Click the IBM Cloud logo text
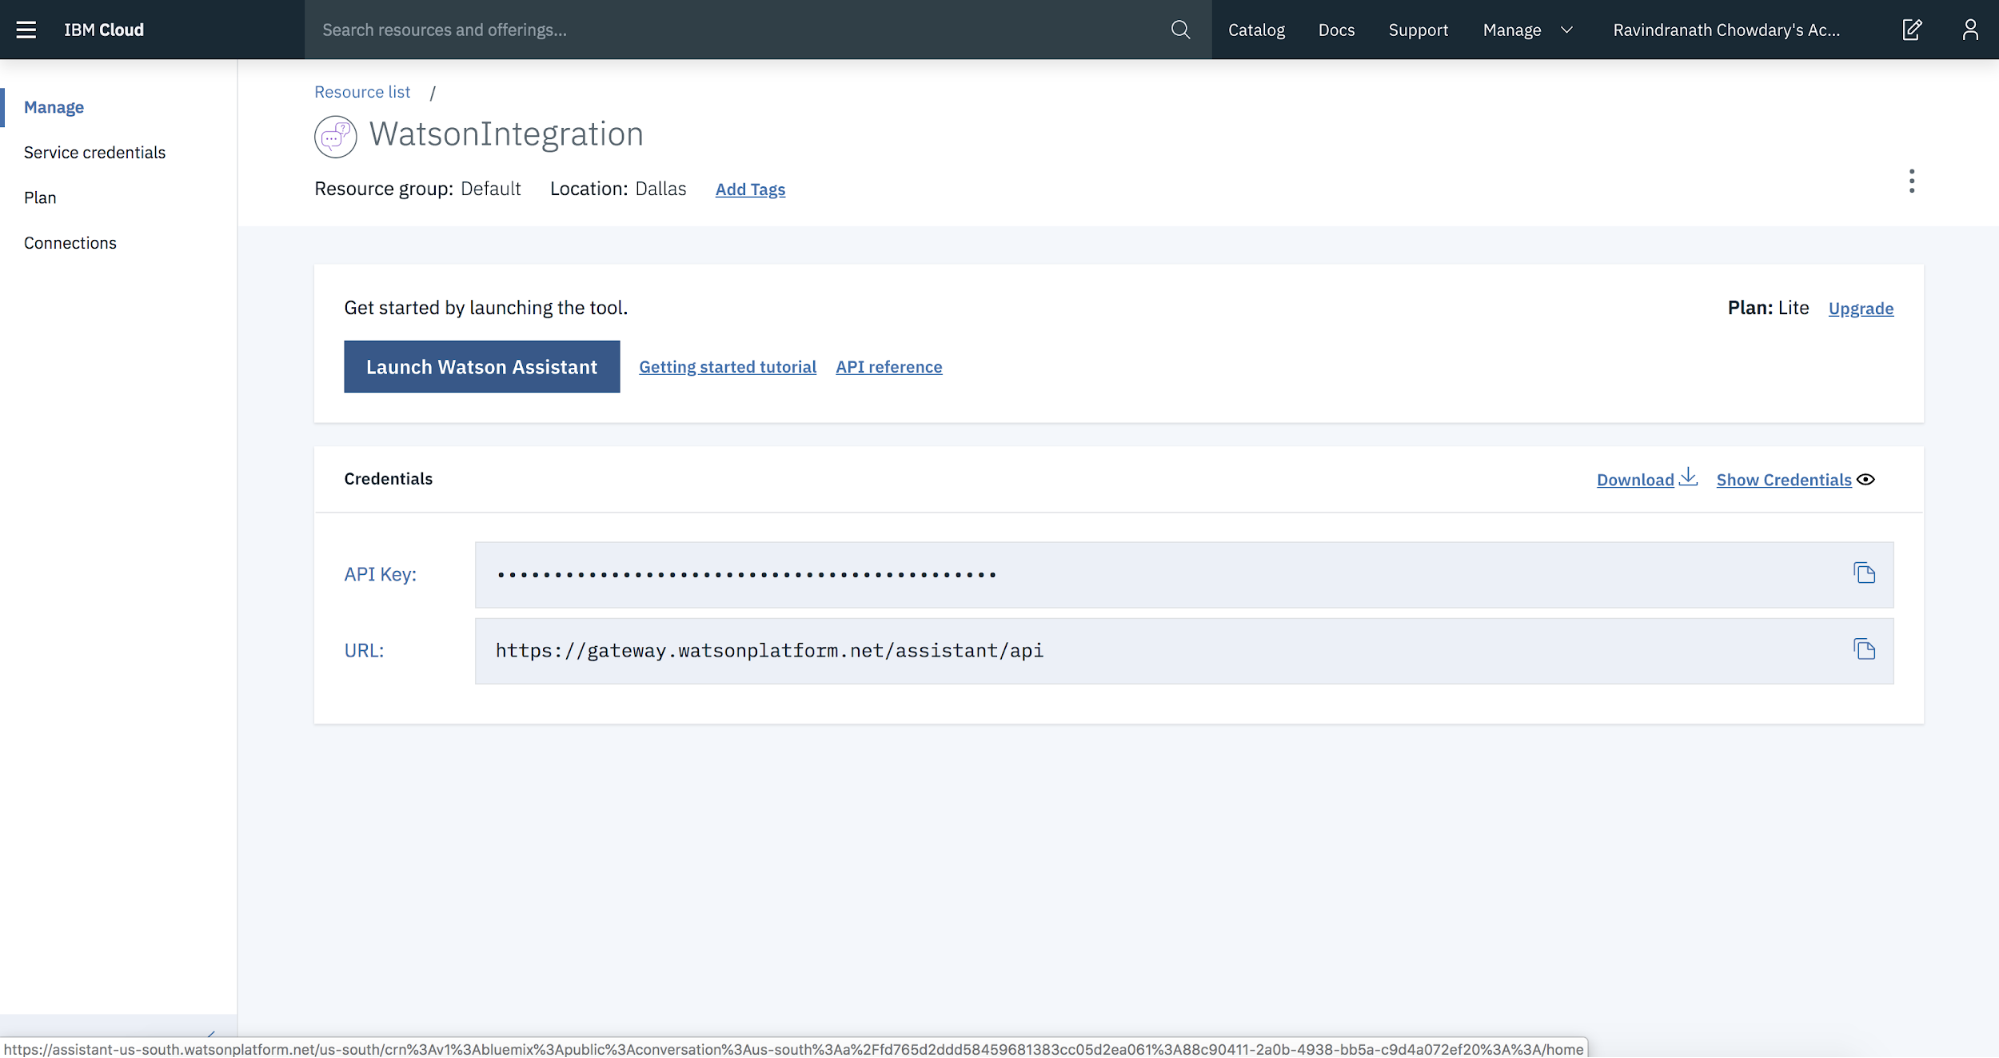1999x1058 pixels. (104, 30)
